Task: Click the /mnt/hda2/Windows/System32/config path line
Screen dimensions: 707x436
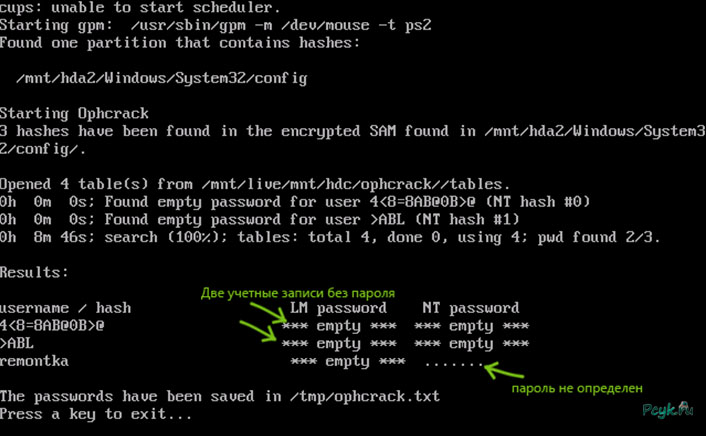Action: click(162, 78)
